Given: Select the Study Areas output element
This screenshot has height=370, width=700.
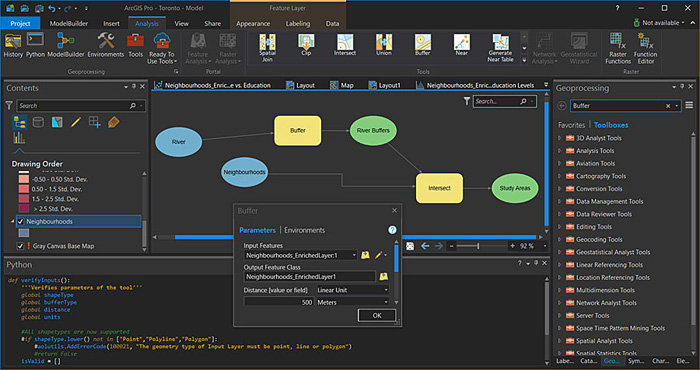Looking at the screenshot, I should tap(515, 188).
